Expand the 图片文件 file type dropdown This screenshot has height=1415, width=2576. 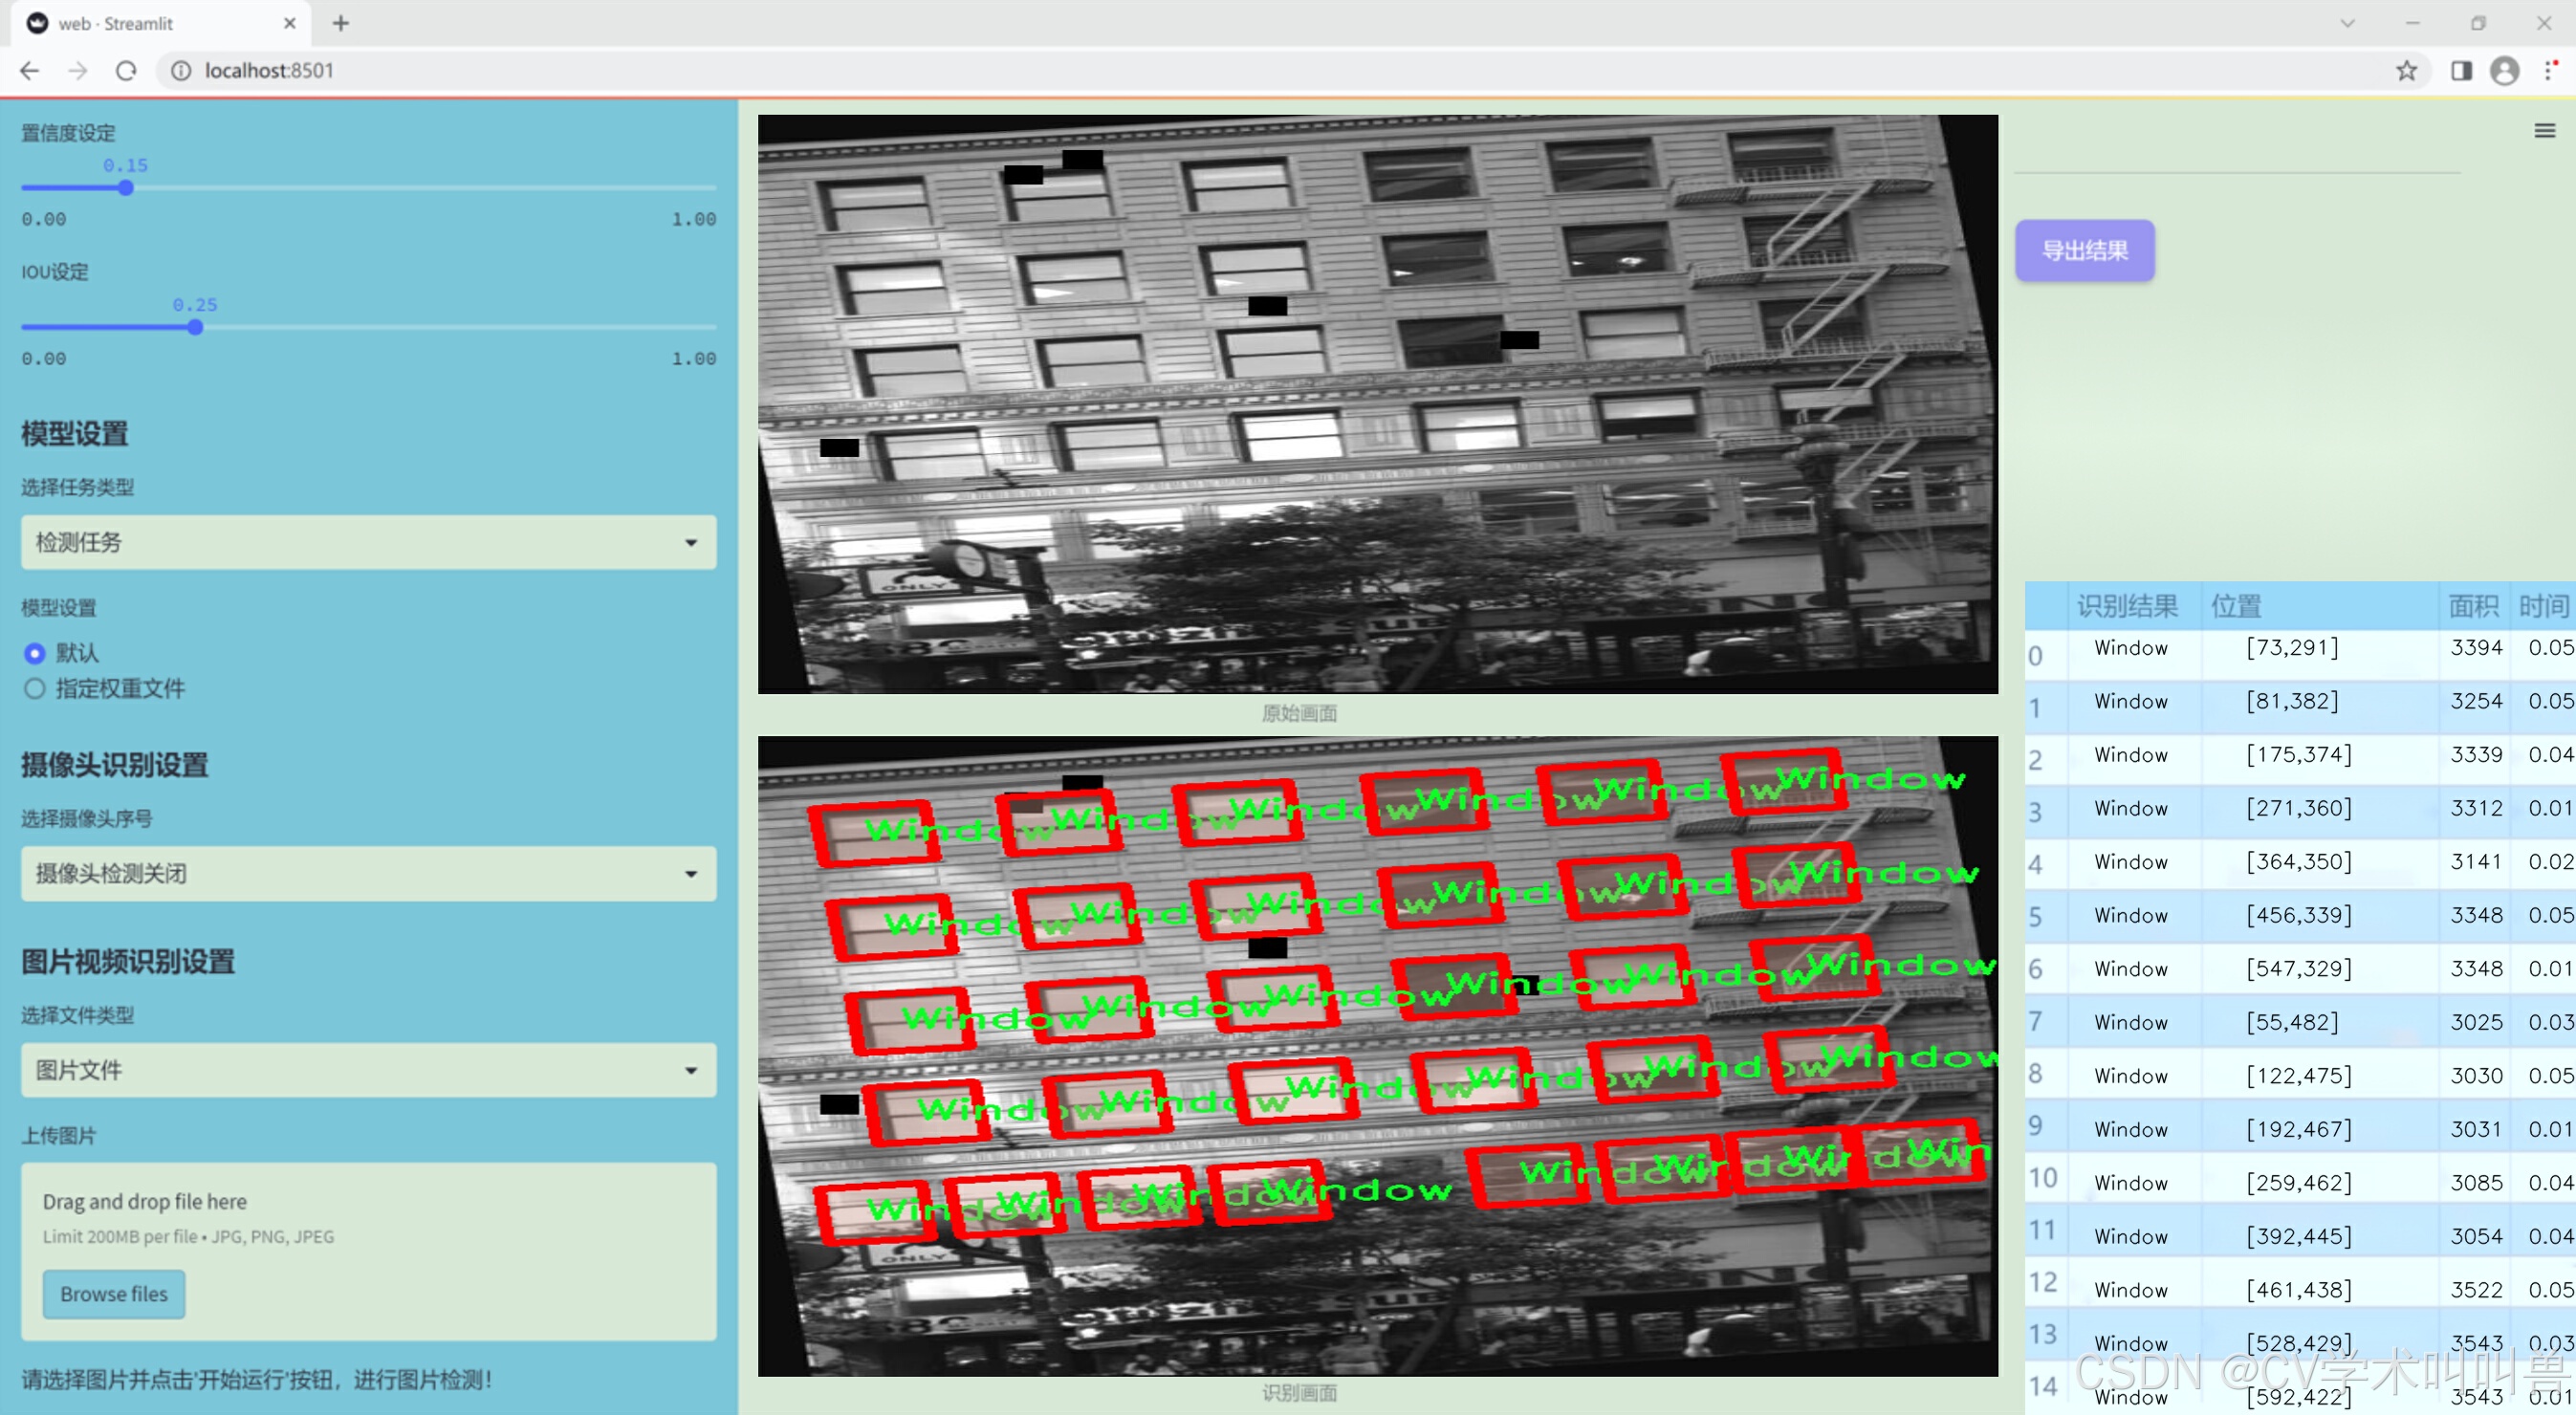click(368, 1070)
